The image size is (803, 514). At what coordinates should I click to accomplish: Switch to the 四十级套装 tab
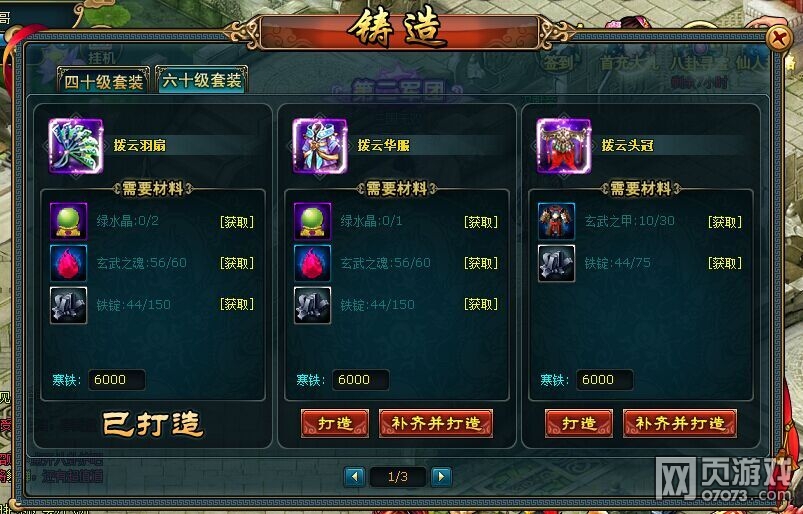[x=103, y=81]
